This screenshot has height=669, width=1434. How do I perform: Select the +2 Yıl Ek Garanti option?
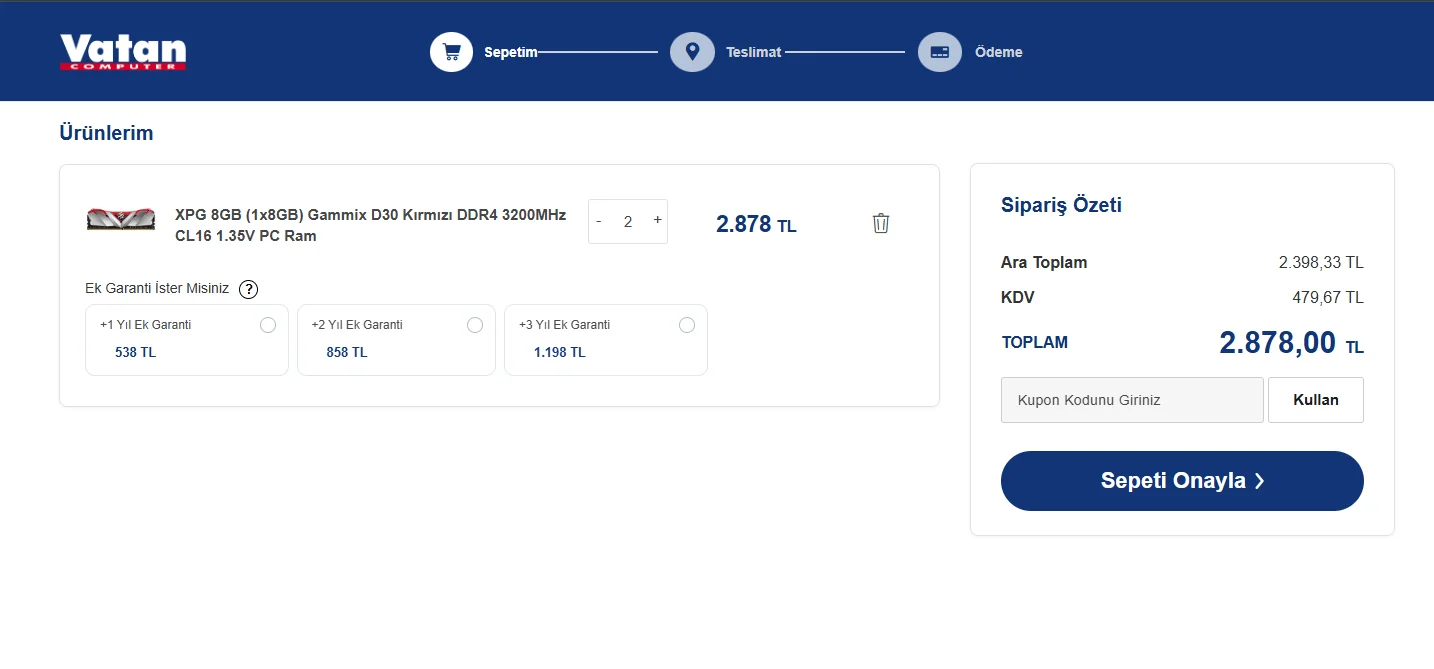pyautogui.click(x=396, y=340)
